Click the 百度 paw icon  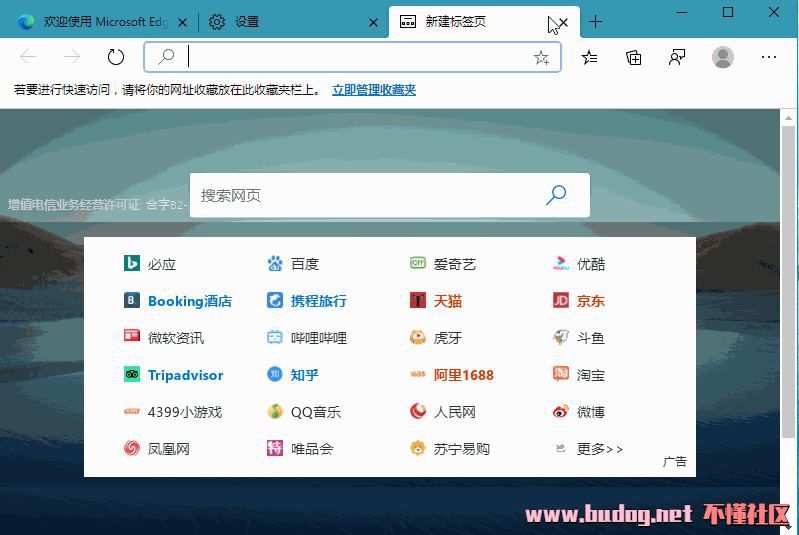275,263
